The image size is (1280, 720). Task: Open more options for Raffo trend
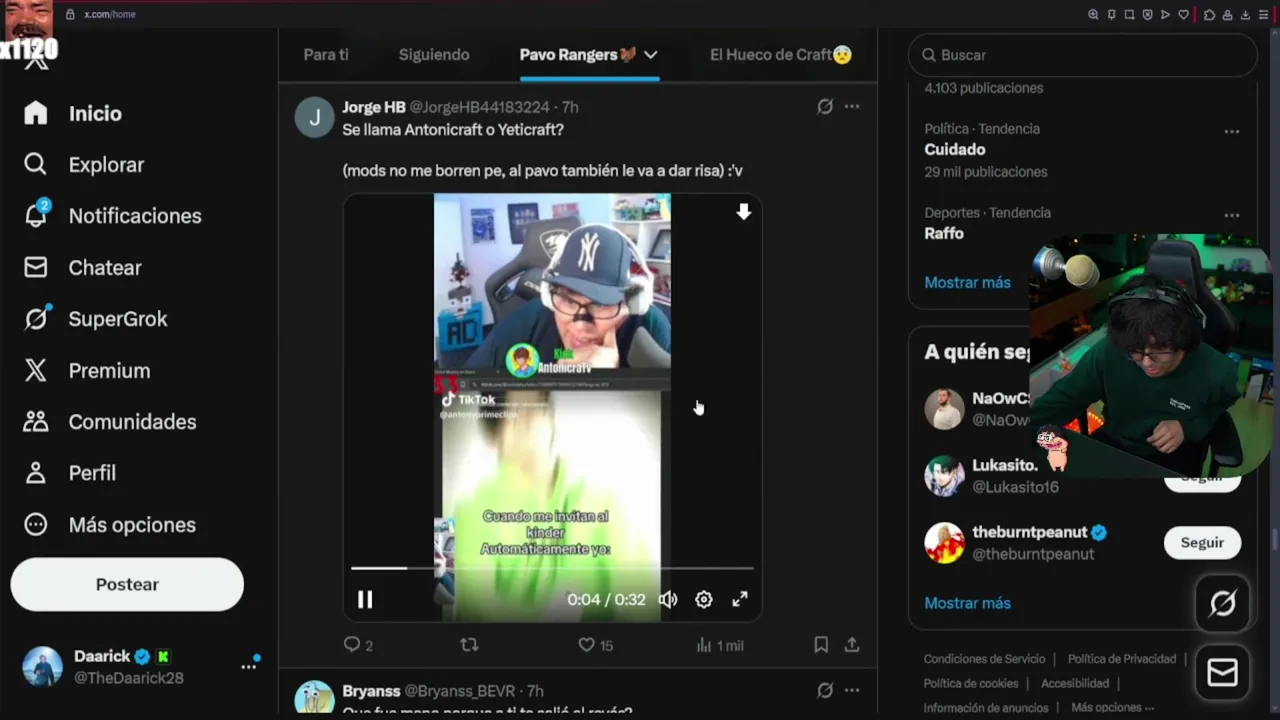click(1232, 215)
